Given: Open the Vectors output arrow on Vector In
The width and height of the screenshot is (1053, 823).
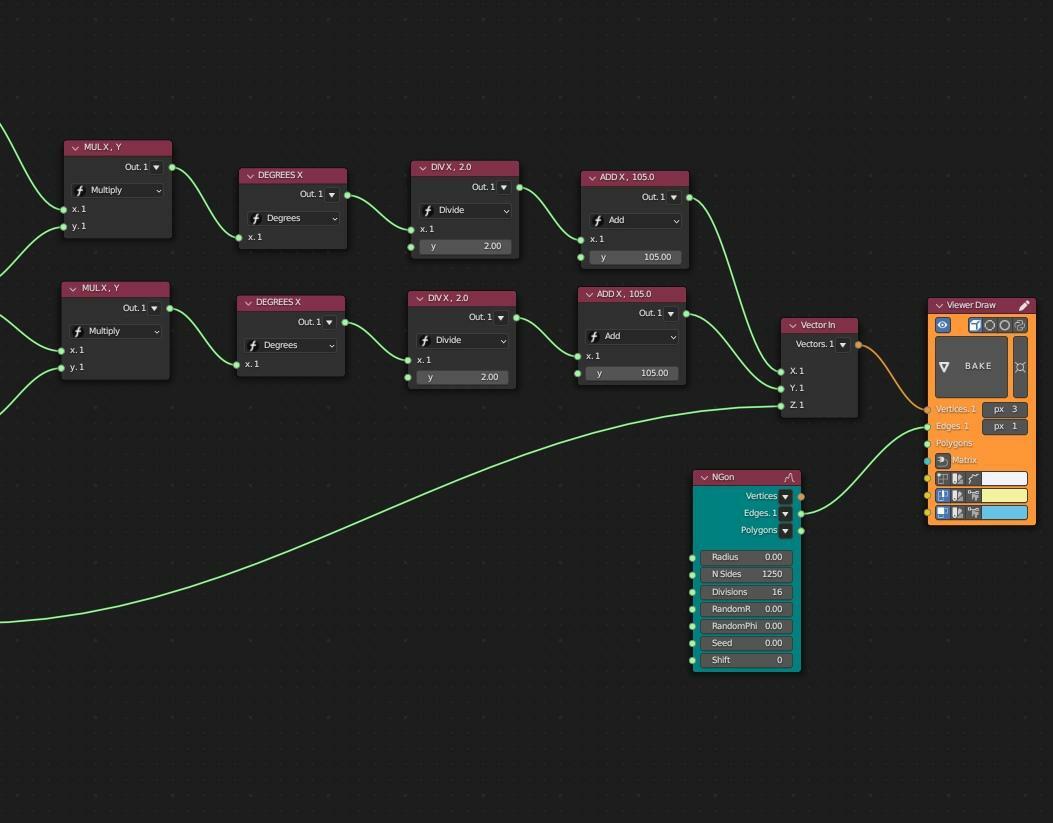Looking at the screenshot, I should [x=843, y=345].
